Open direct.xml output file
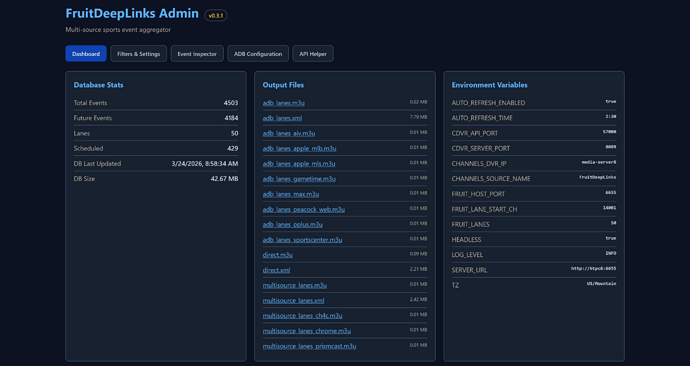This screenshot has width=690, height=366. 276,270
